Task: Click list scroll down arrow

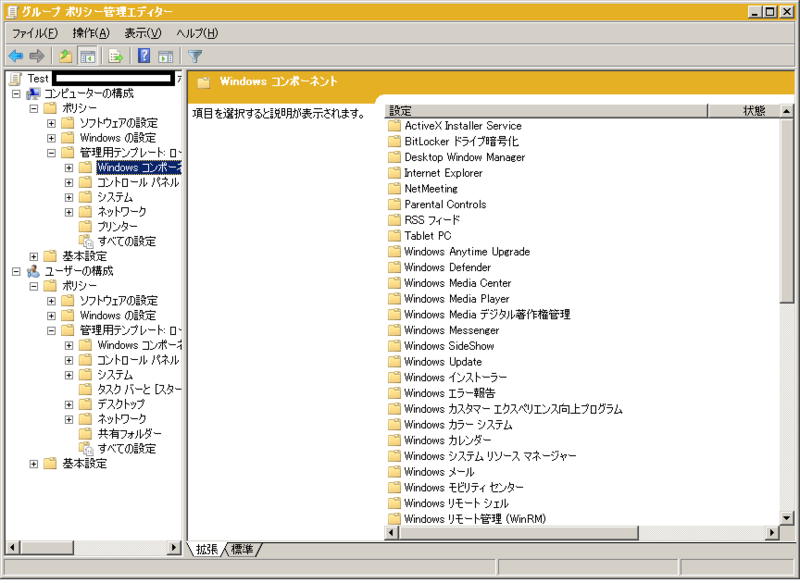Action: coord(787,518)
